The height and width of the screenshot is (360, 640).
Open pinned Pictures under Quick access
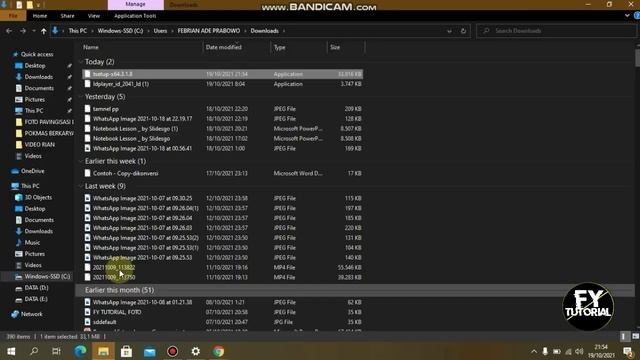(x=34, y=100)
